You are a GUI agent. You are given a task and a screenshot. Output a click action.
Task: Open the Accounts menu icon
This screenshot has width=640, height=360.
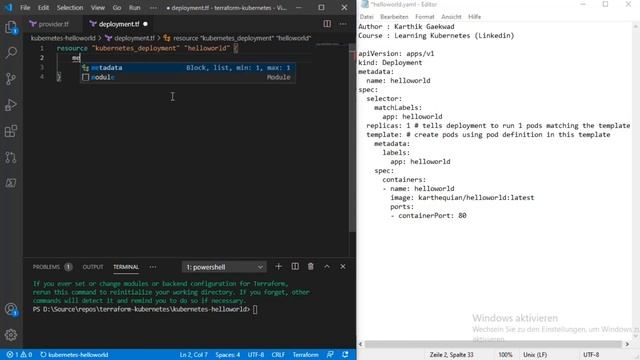[x=11, y=309]
